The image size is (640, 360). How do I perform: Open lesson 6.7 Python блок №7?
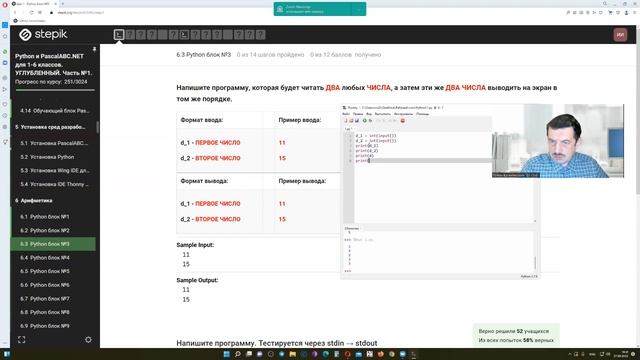(45, 298)
